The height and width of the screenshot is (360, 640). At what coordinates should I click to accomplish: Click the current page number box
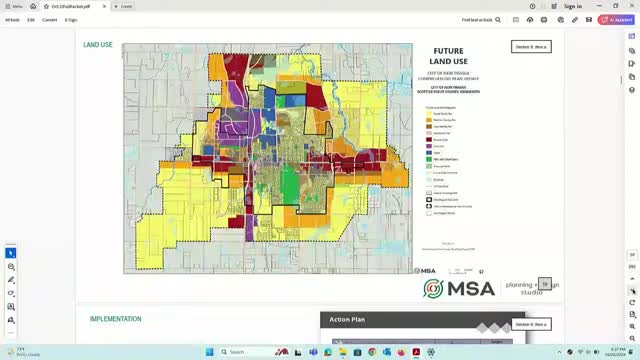click(x=632, y=255)
